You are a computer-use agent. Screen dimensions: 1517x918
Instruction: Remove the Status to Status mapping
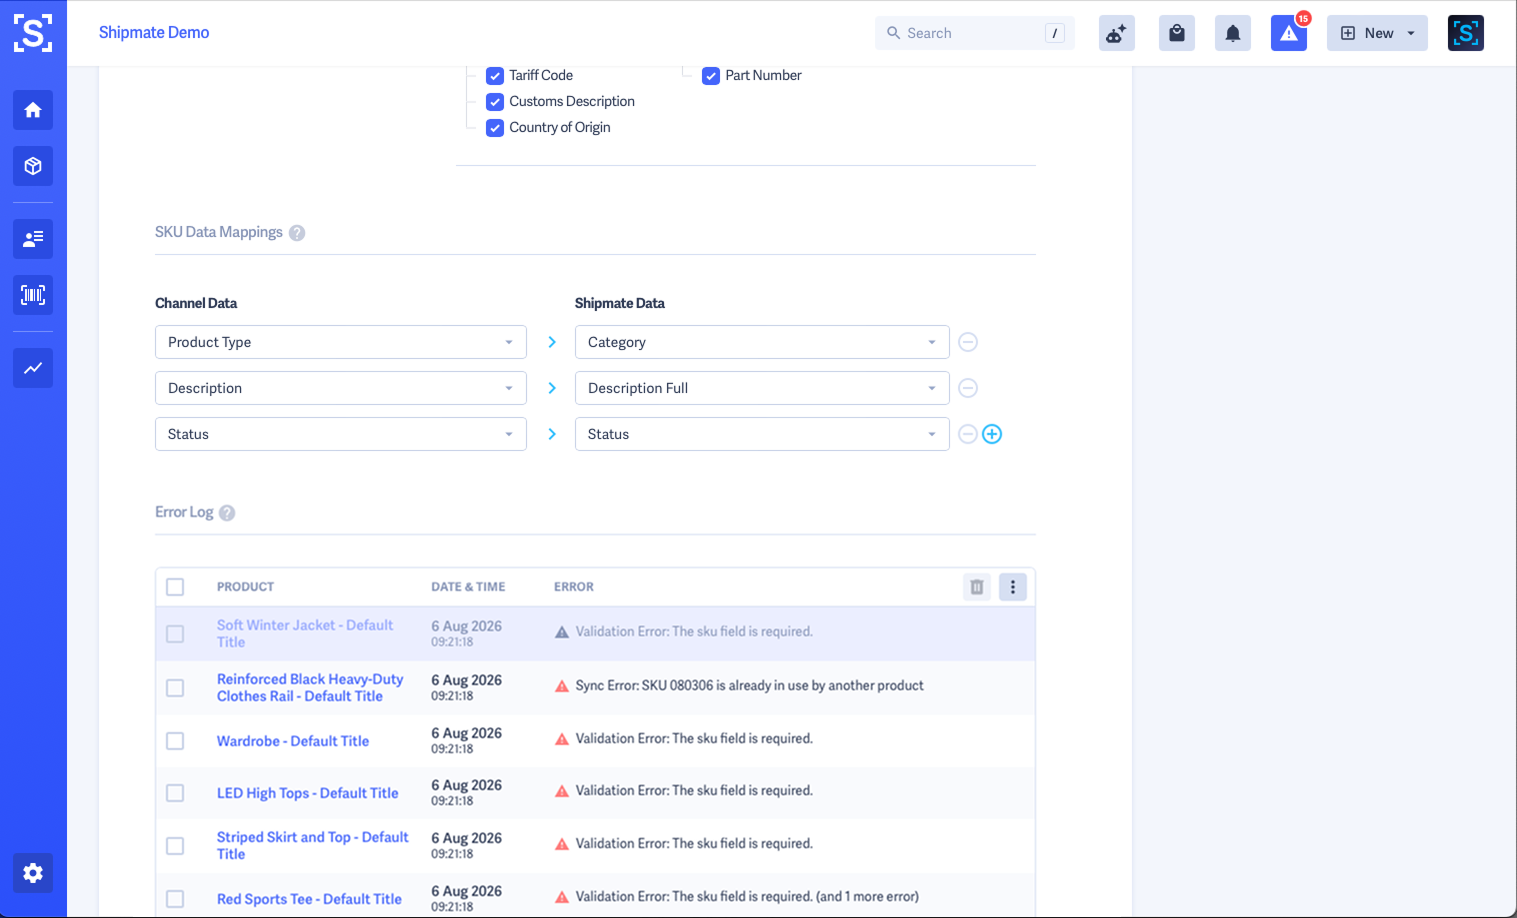968,434
